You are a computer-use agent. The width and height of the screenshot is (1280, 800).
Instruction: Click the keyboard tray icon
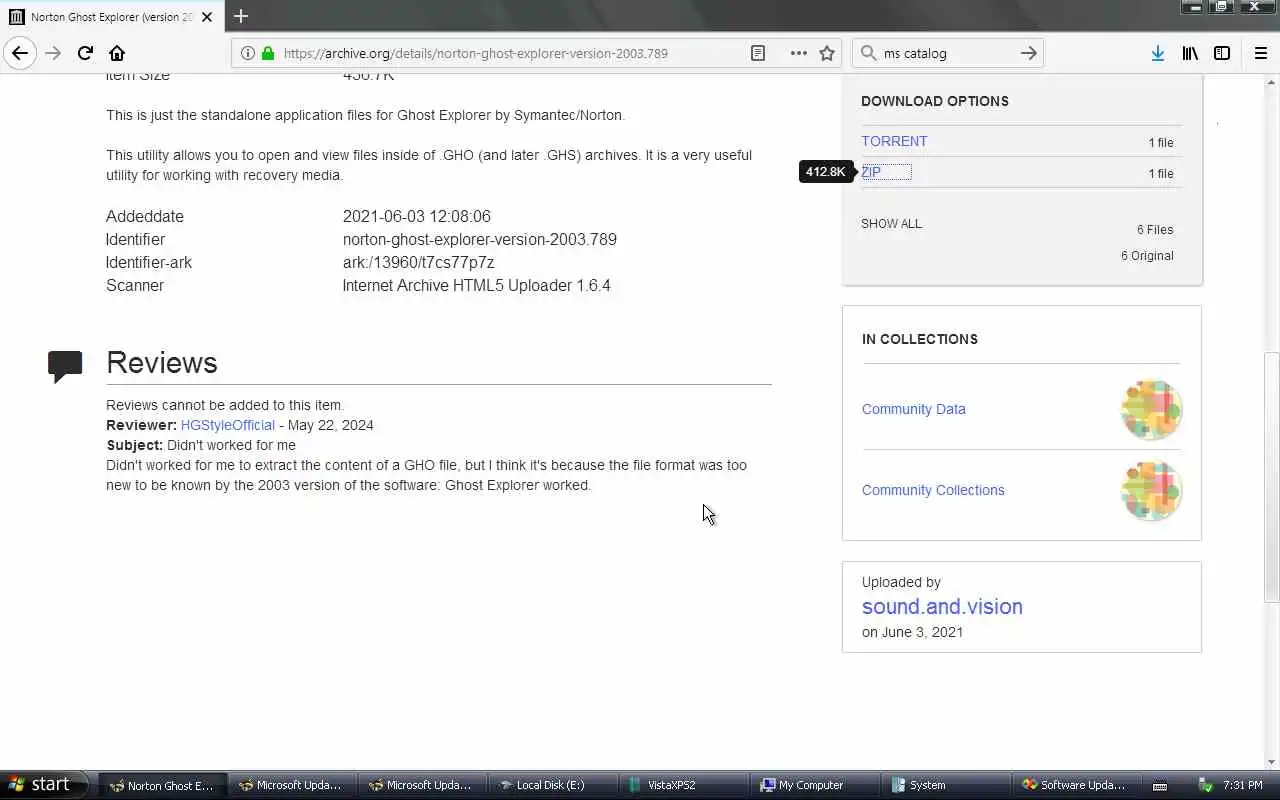[1159, 786]
